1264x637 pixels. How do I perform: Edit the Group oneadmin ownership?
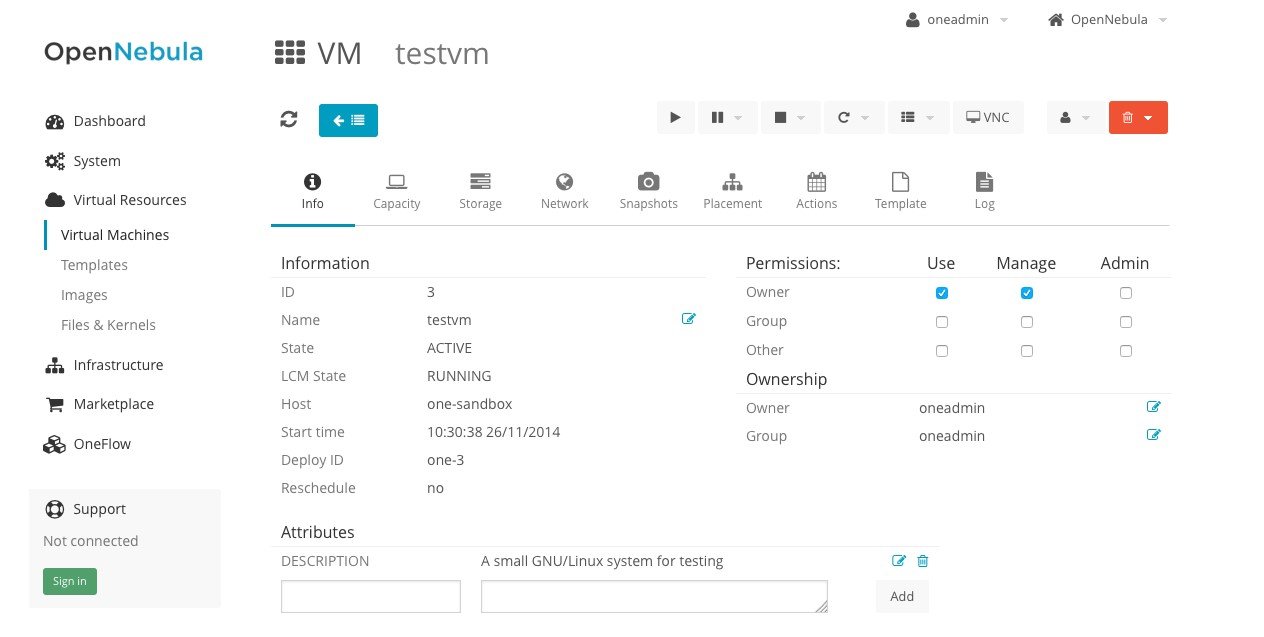click(x=1153, y=435)
